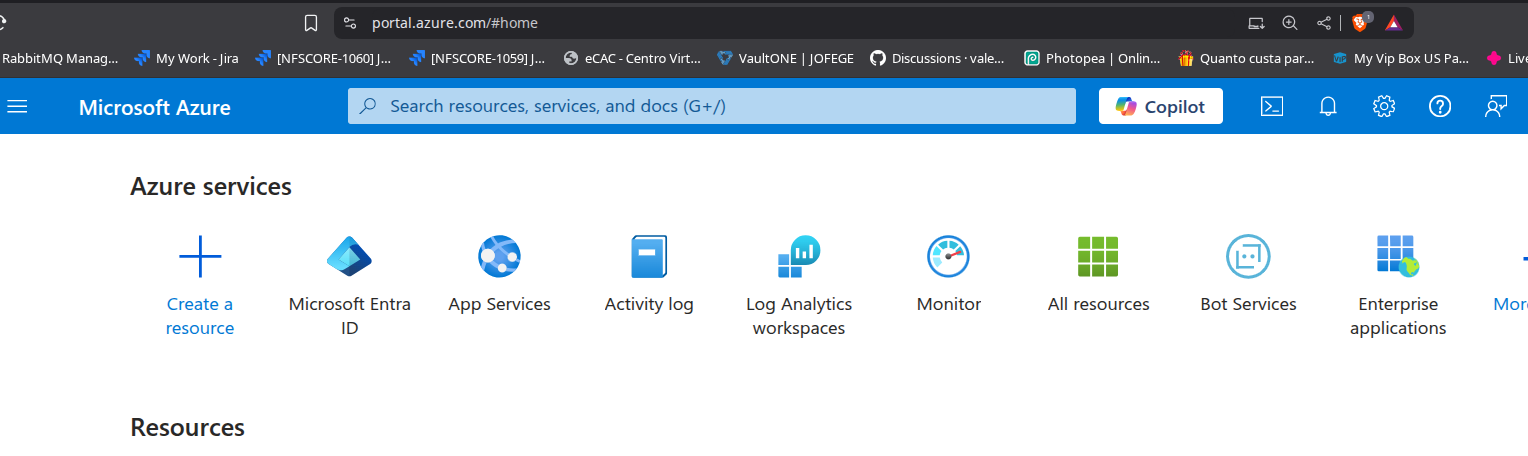Focus the Search resources, services, and docs box

click(x=712, y=106)
